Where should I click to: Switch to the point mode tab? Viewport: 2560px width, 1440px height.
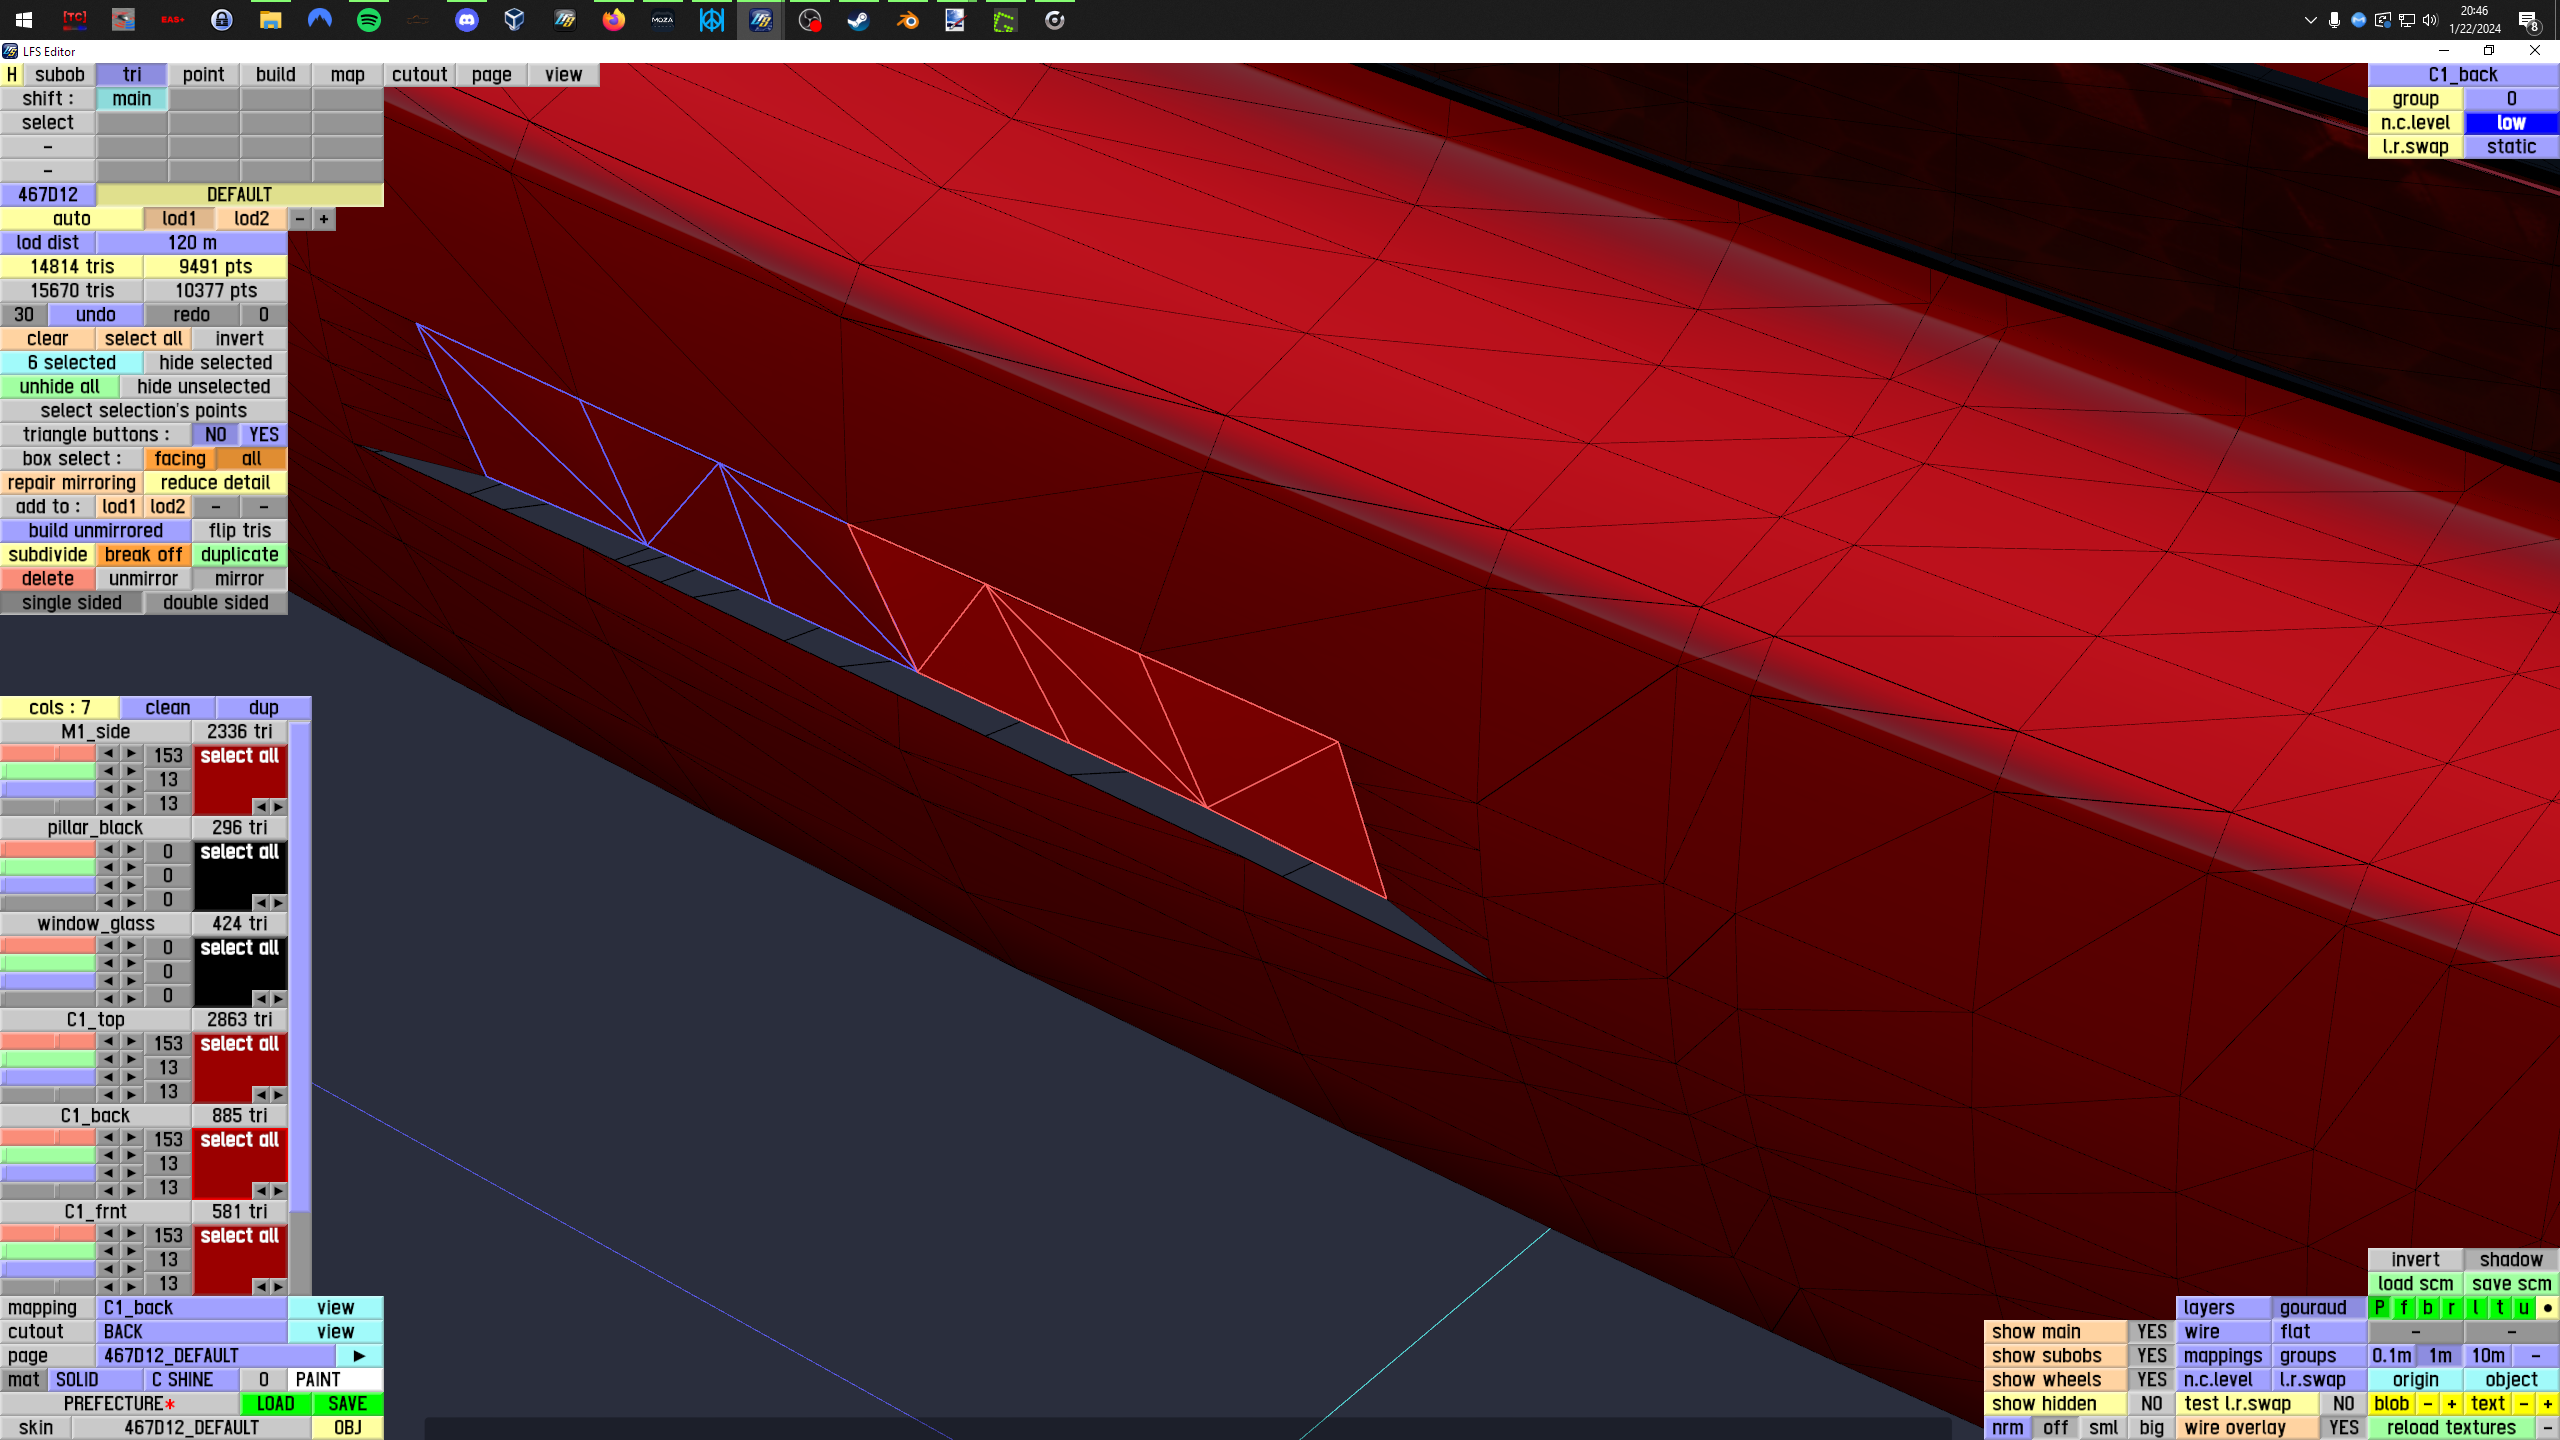point(203,75)
